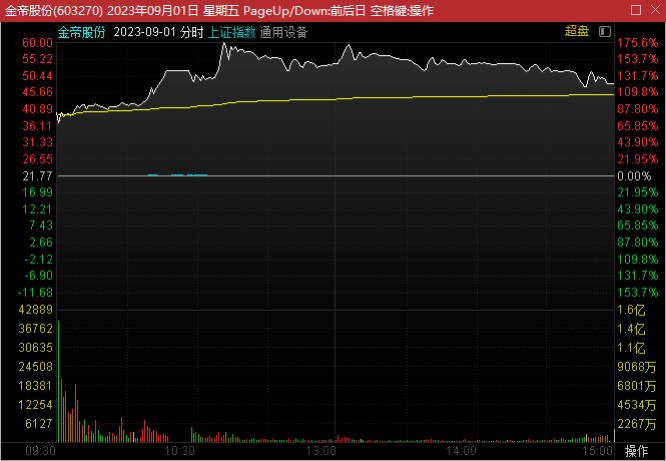The width and height of the screenshot is (666, 461).
Task: Click the 15:00 time axis label
Action: coord(597,451)
